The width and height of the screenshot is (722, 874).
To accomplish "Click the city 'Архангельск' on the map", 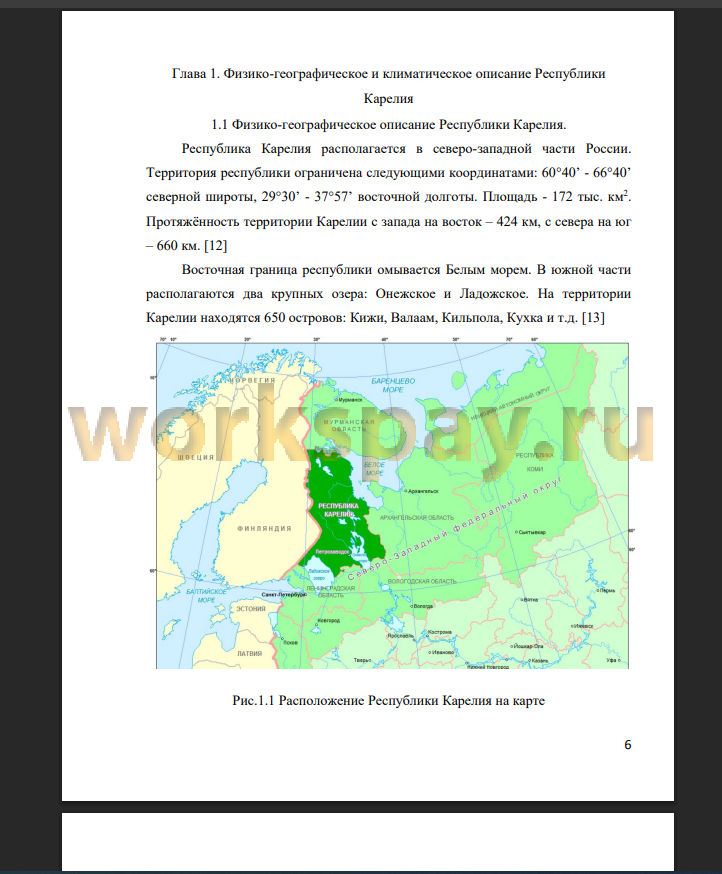I will coord(423,491).
